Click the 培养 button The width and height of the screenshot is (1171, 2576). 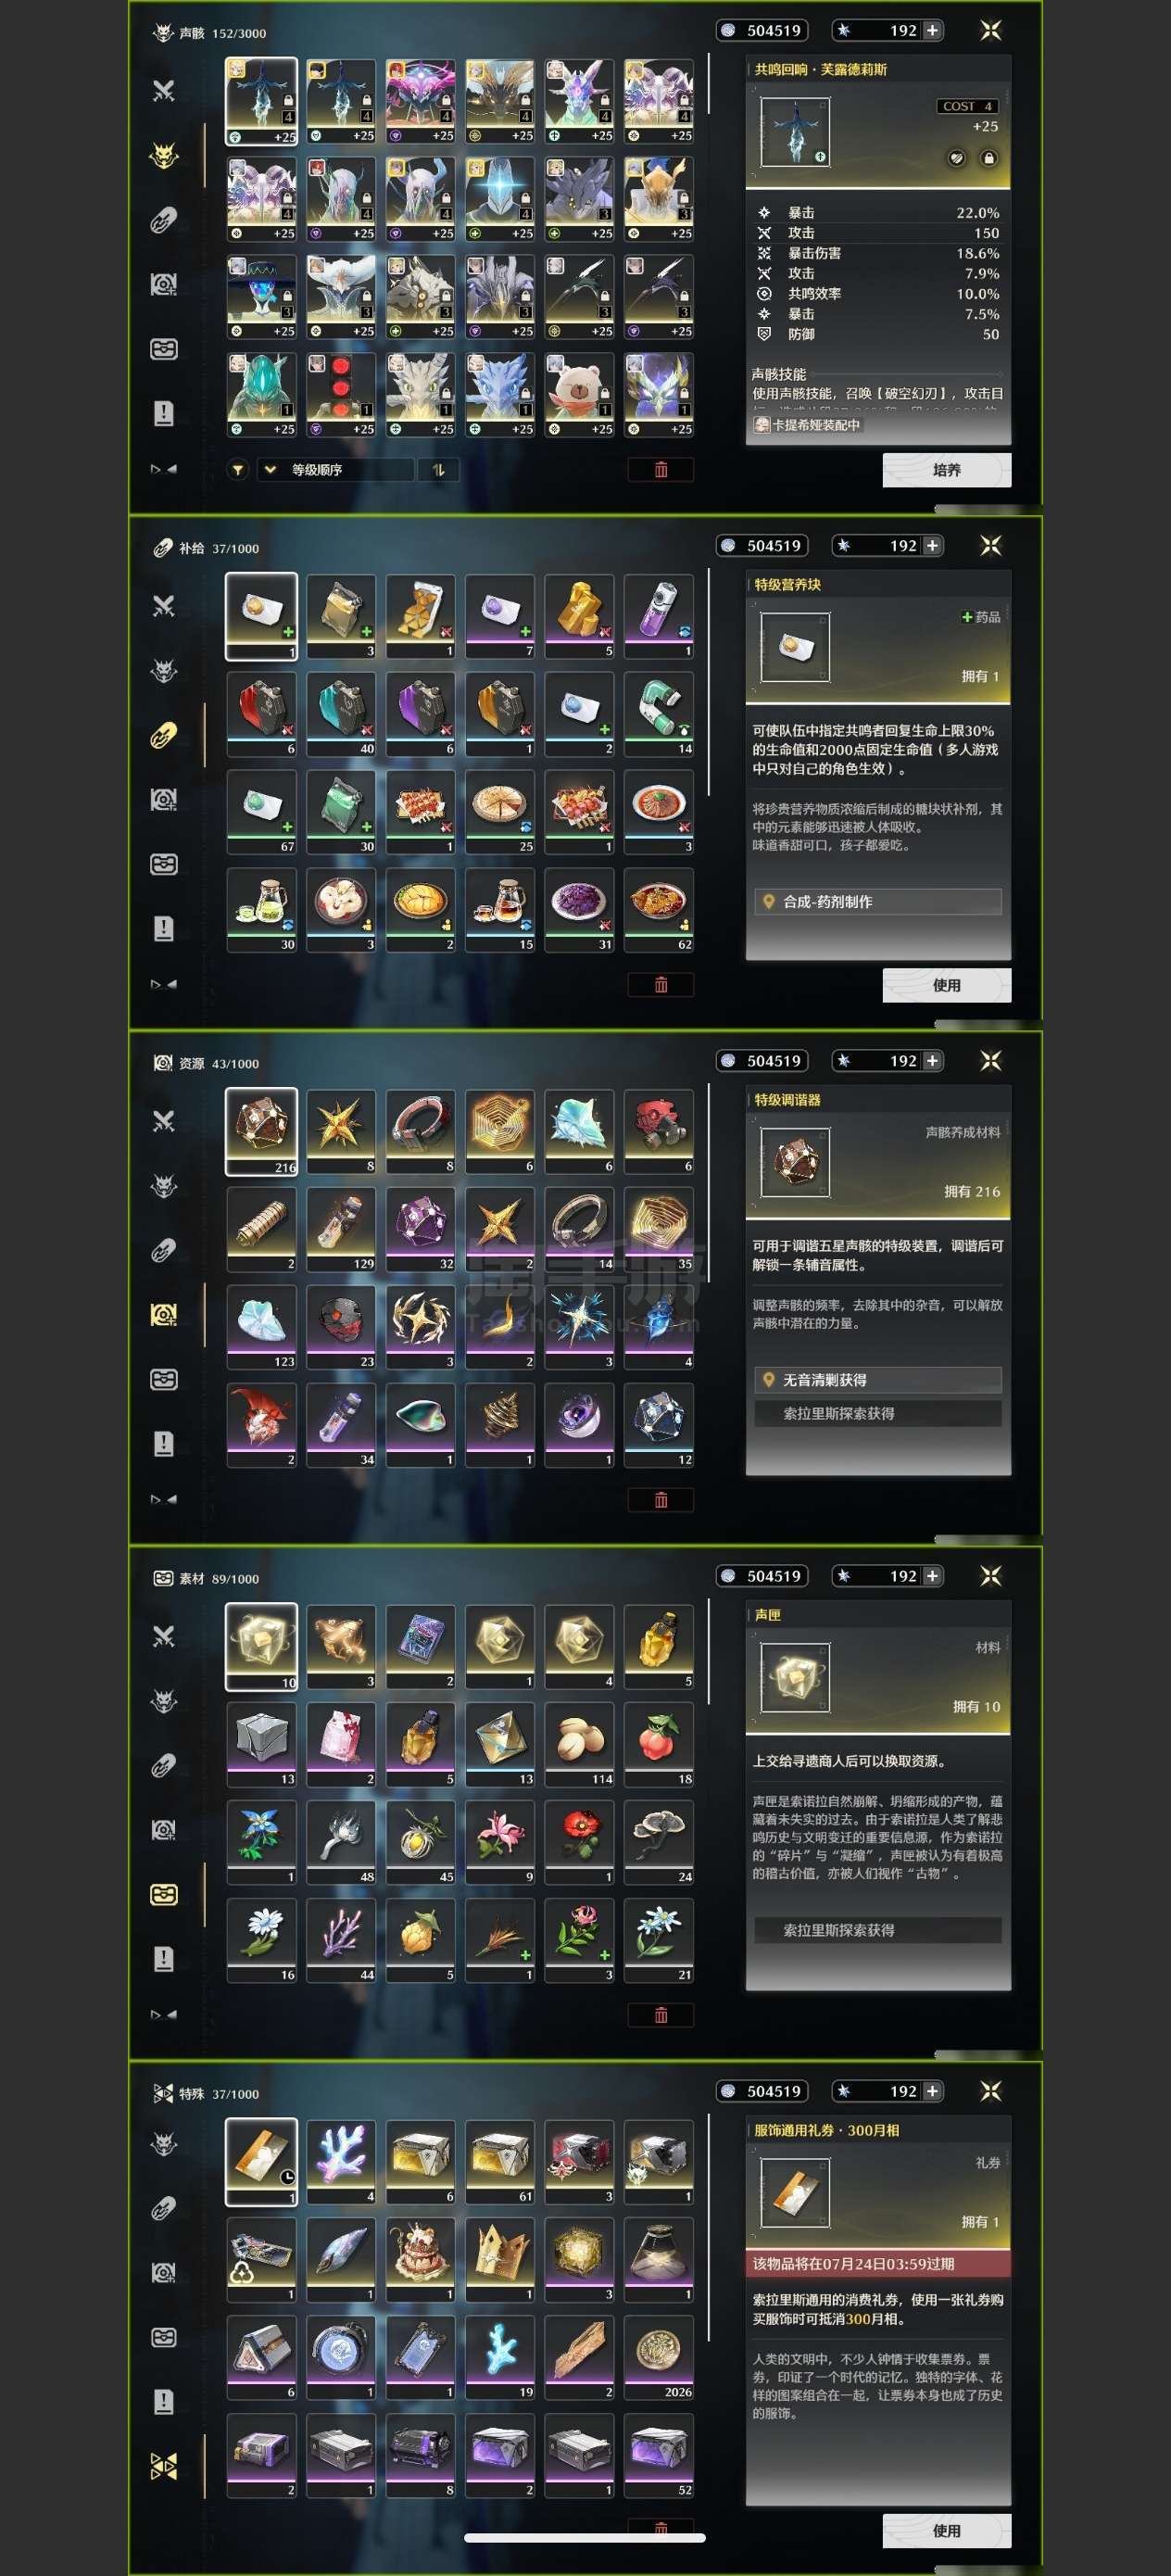click(946, 469)
